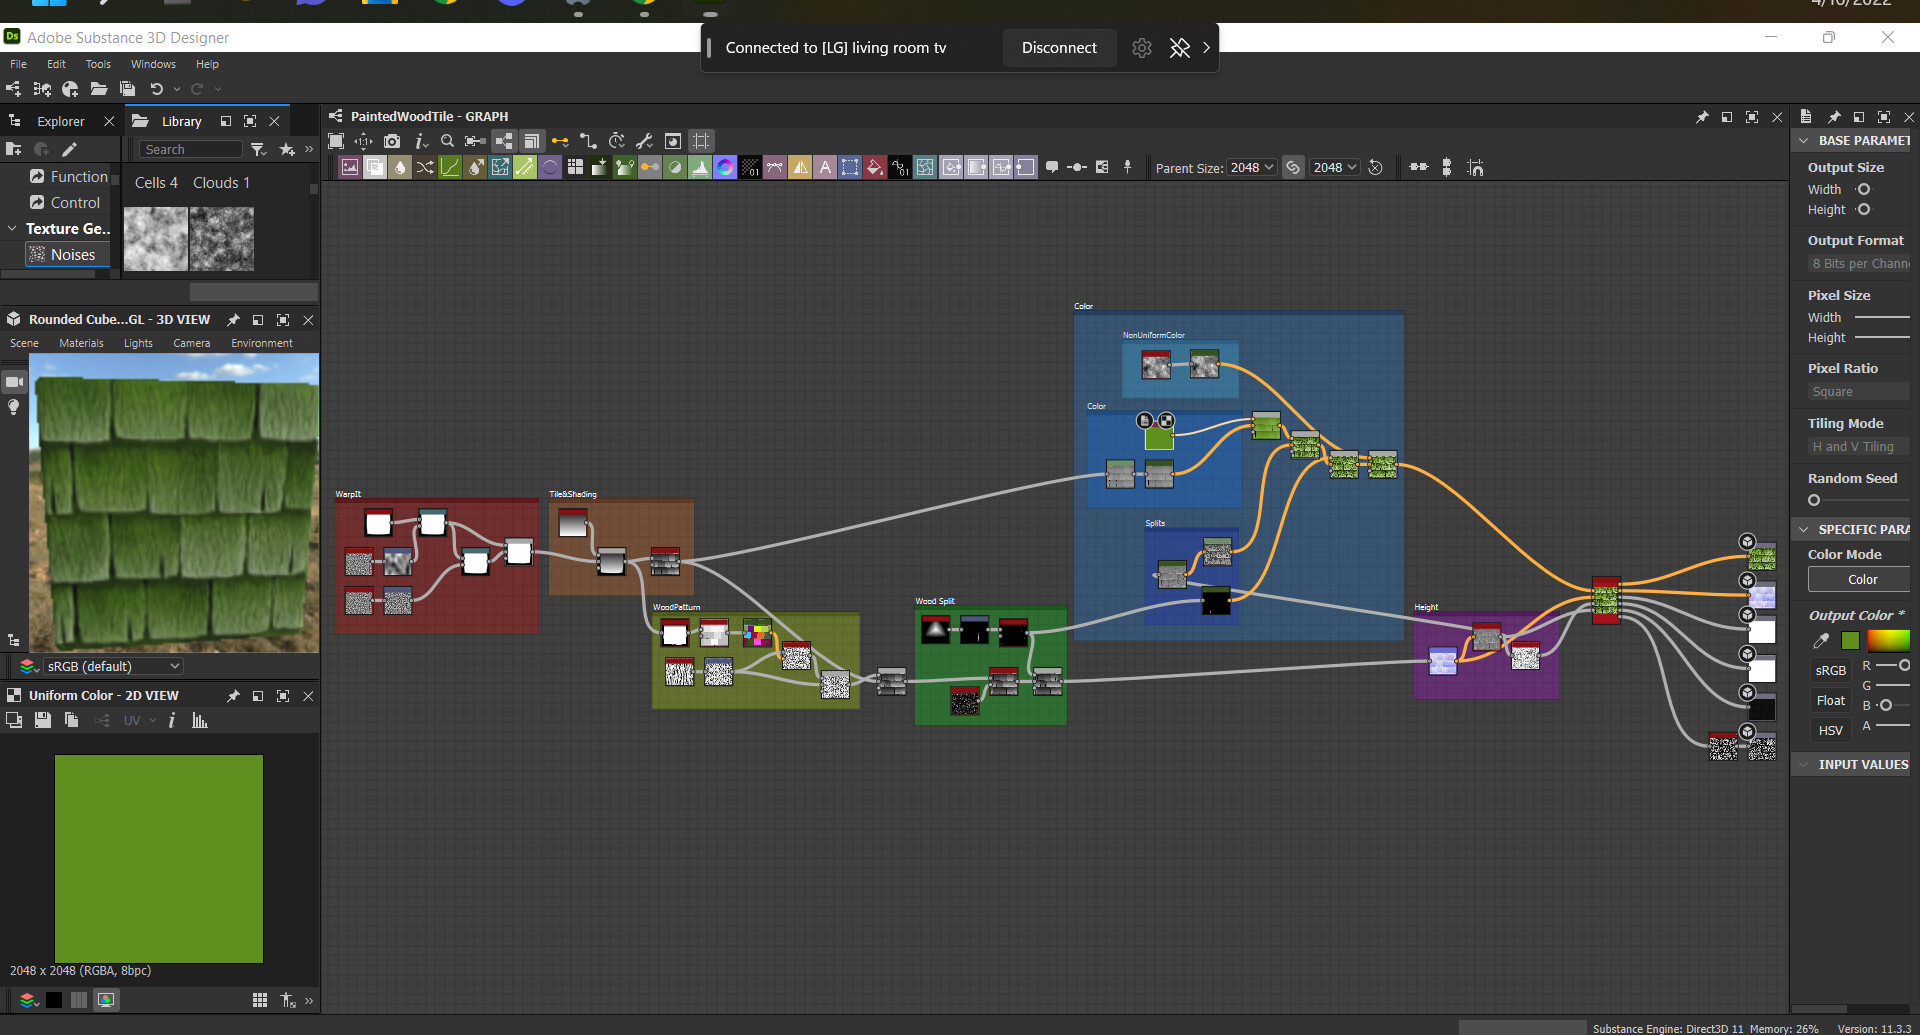Click the Color button under Color Mode

pyautogui.click(x=1861, y=579)
